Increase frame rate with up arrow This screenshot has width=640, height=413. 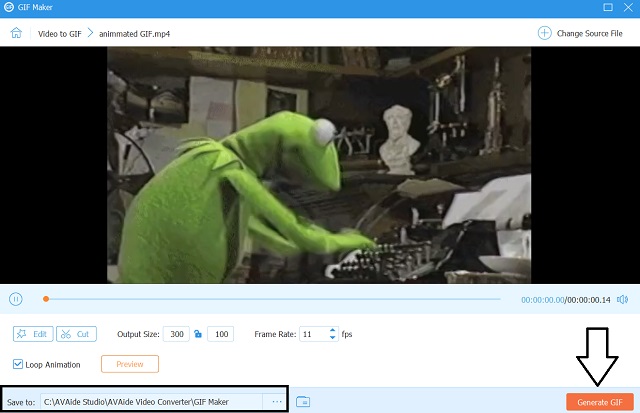[333, 330]
